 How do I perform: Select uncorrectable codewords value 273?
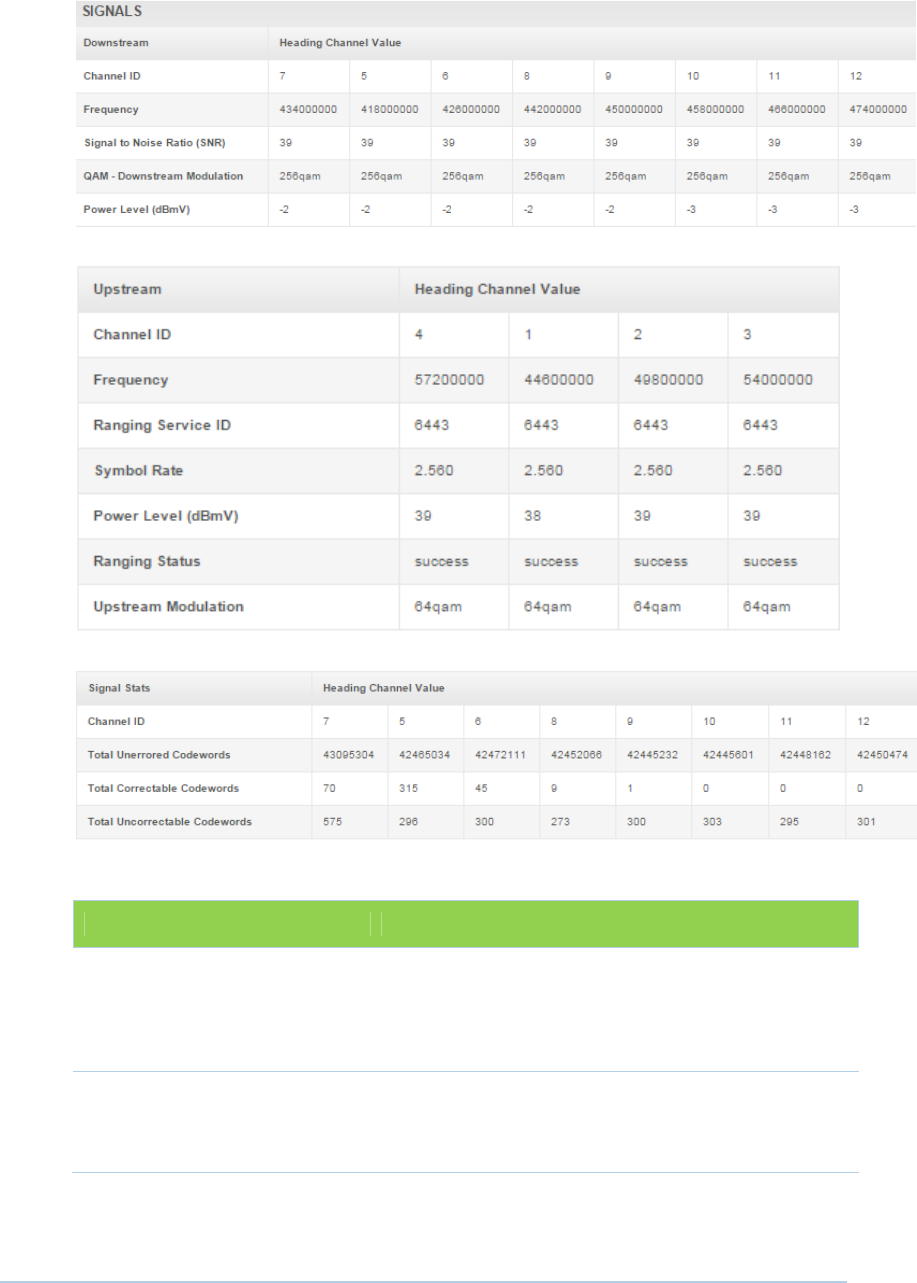tap(561, 821)
